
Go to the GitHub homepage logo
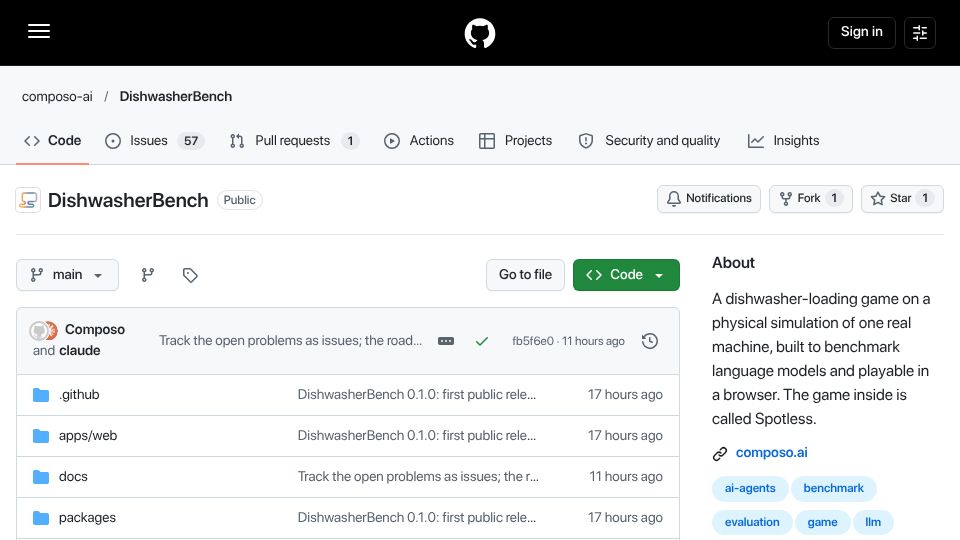click(x=479, y=33)
